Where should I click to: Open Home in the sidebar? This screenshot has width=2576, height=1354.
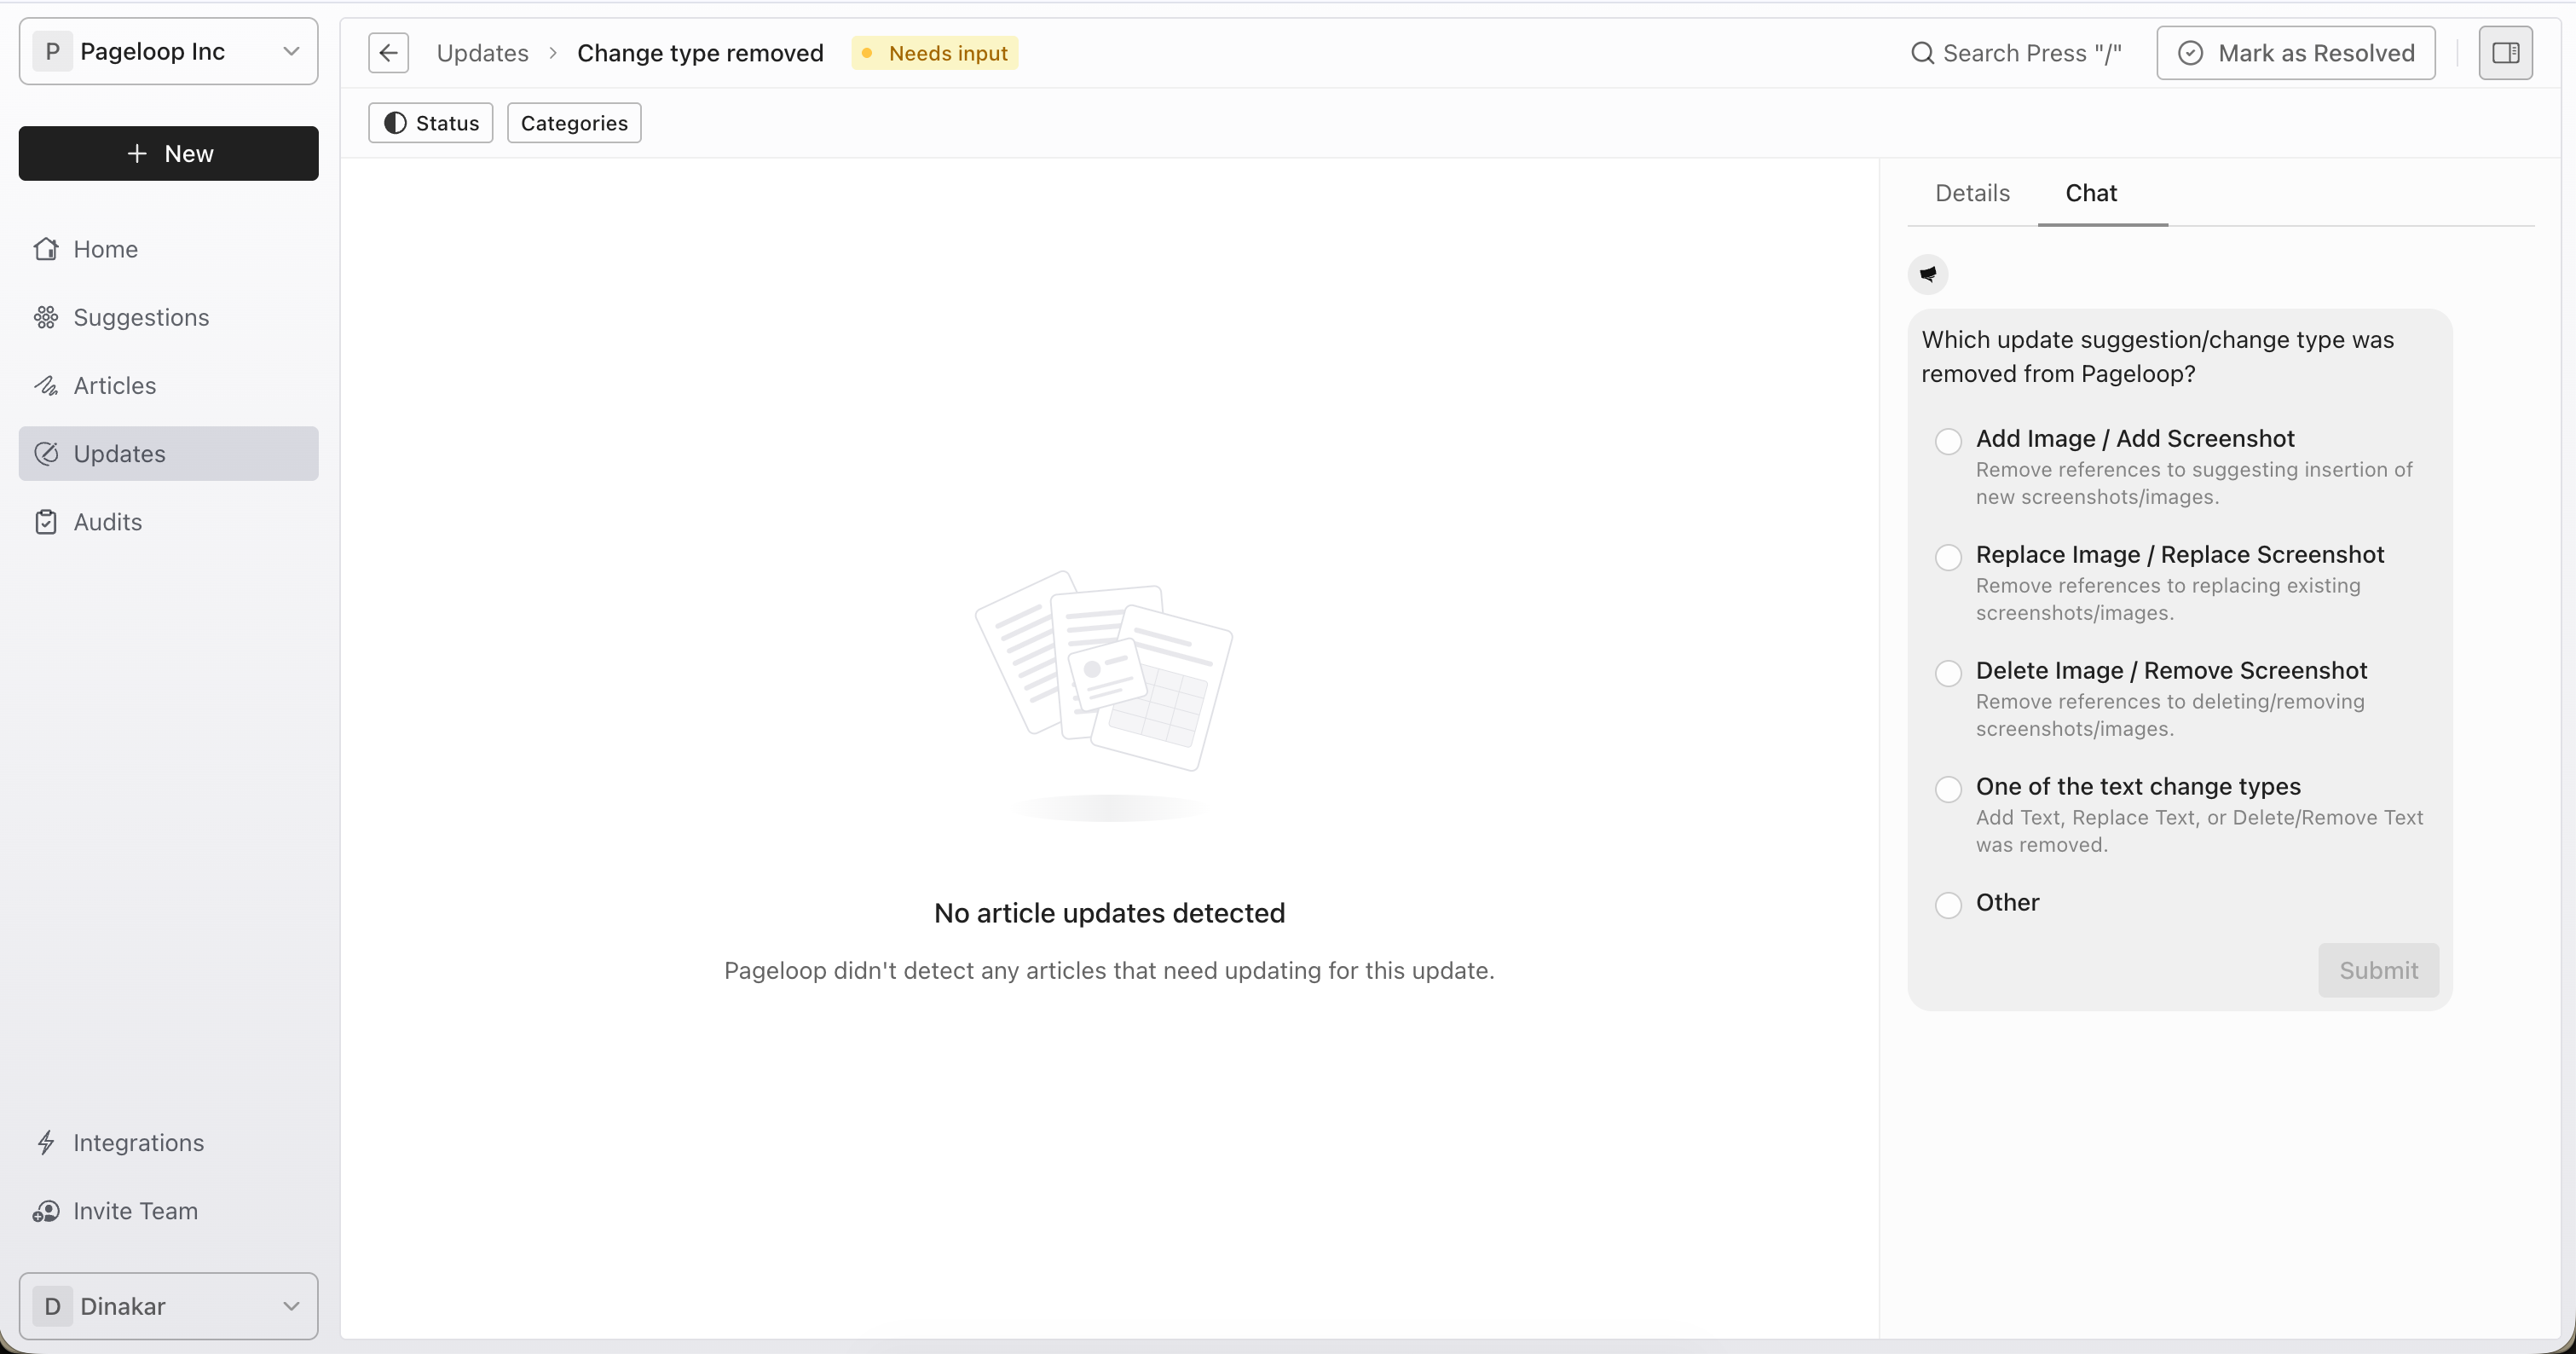[x=168, y=249]
